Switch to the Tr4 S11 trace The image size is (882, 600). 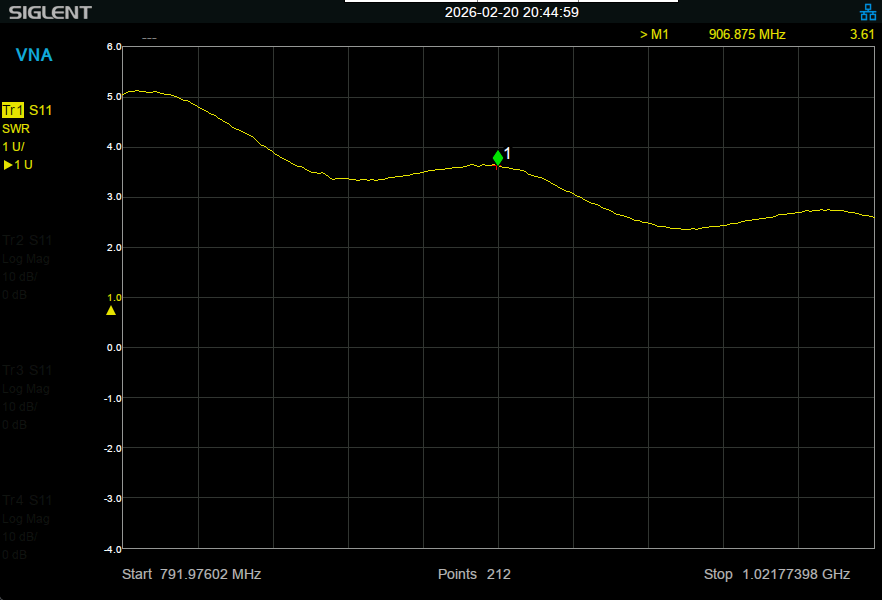coord(27,500)
